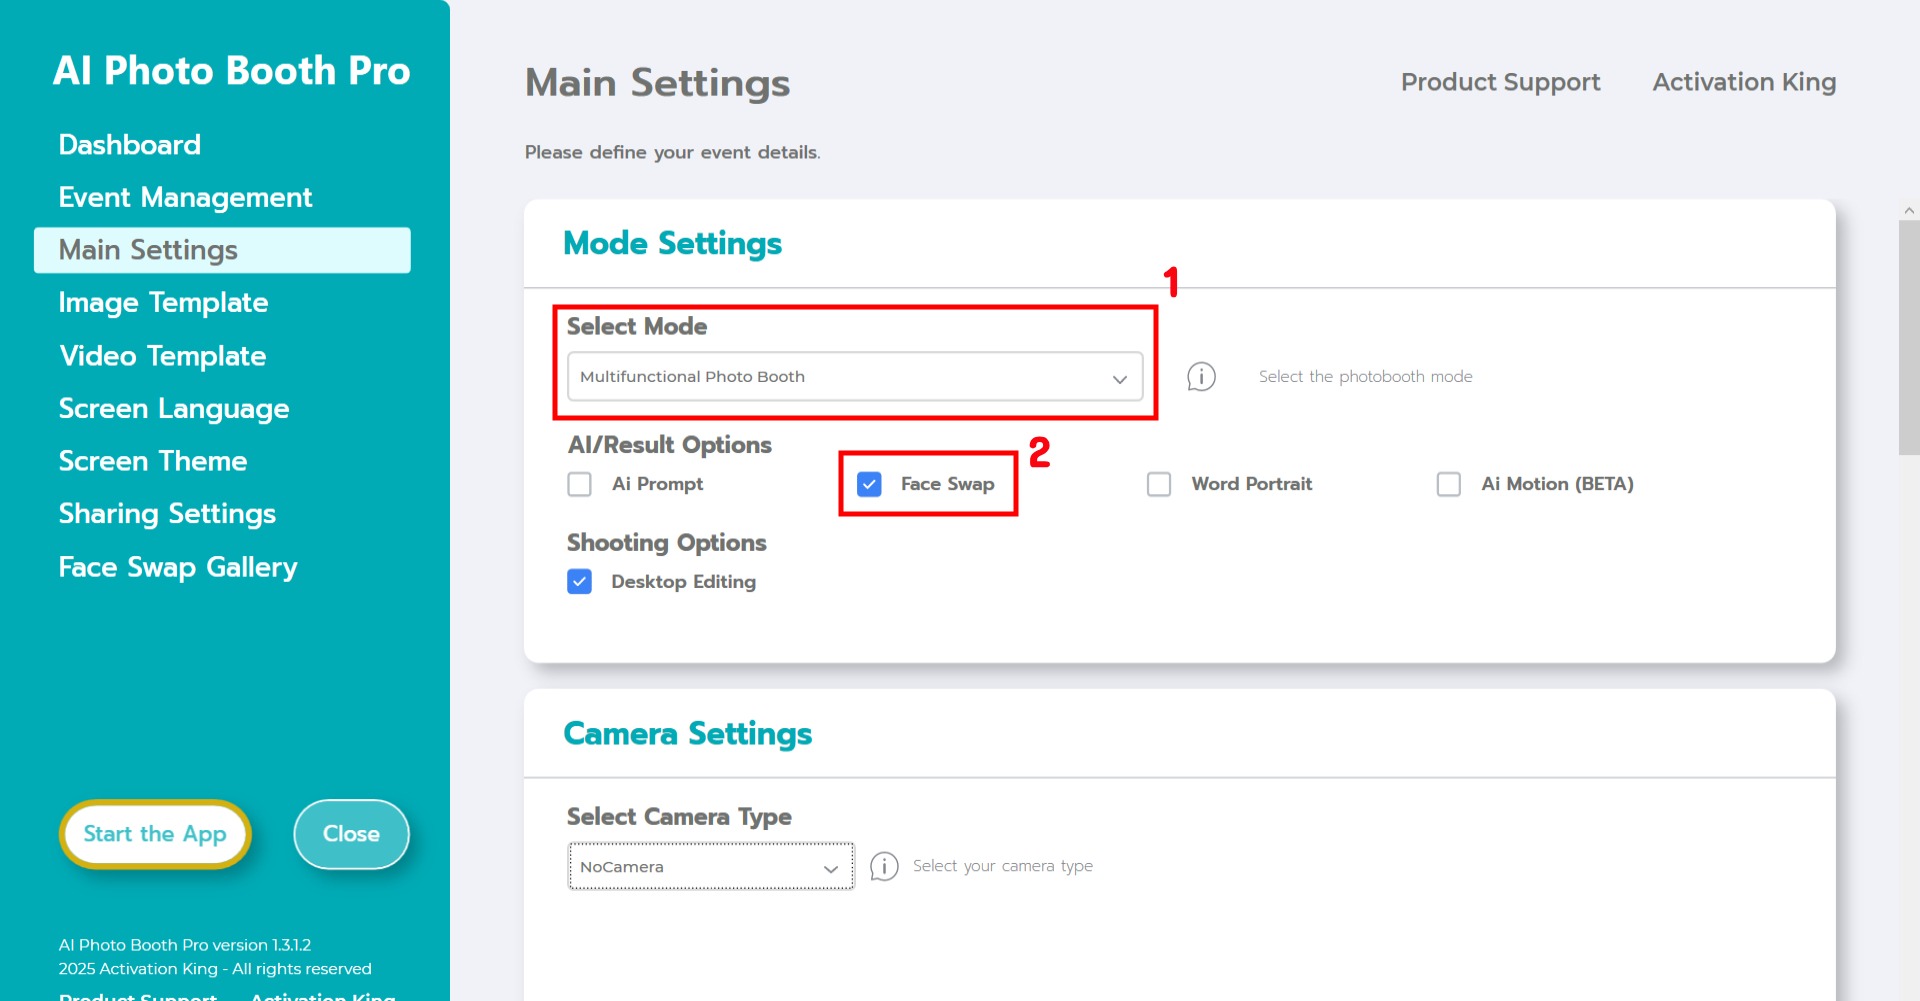Viewport: 1920px width, 1001px height.
Task: Click the info icon beside Select Mode
Action: click(1201, 377)
